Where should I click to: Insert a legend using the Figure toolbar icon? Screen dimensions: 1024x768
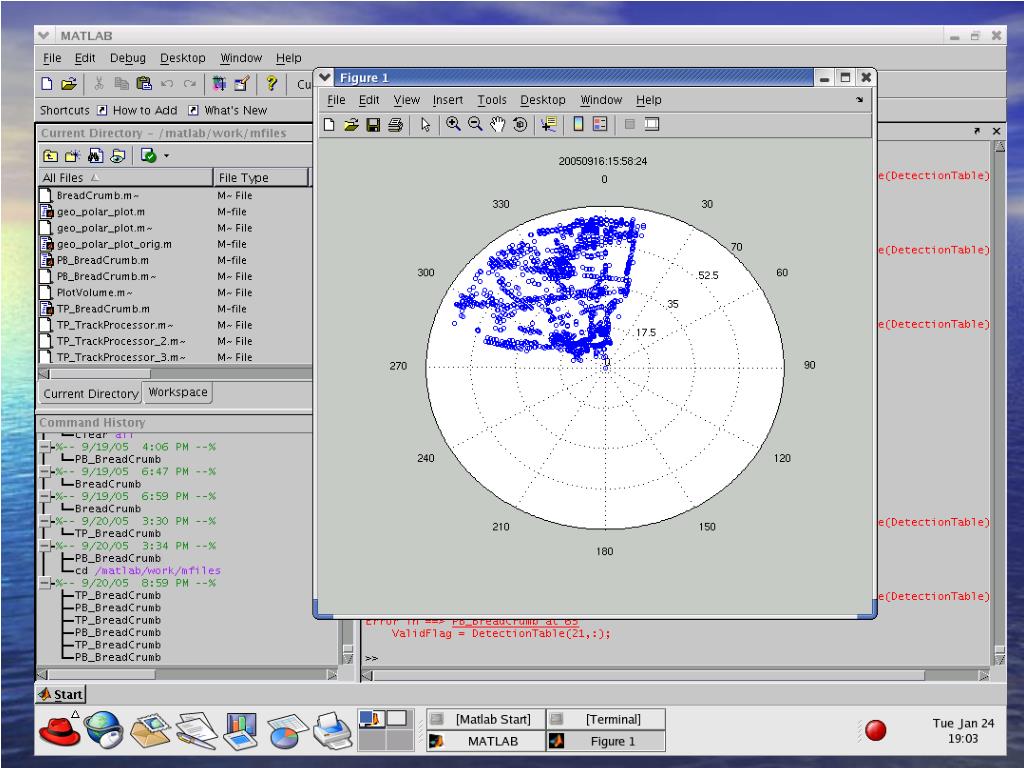click(x=600, y=123)
